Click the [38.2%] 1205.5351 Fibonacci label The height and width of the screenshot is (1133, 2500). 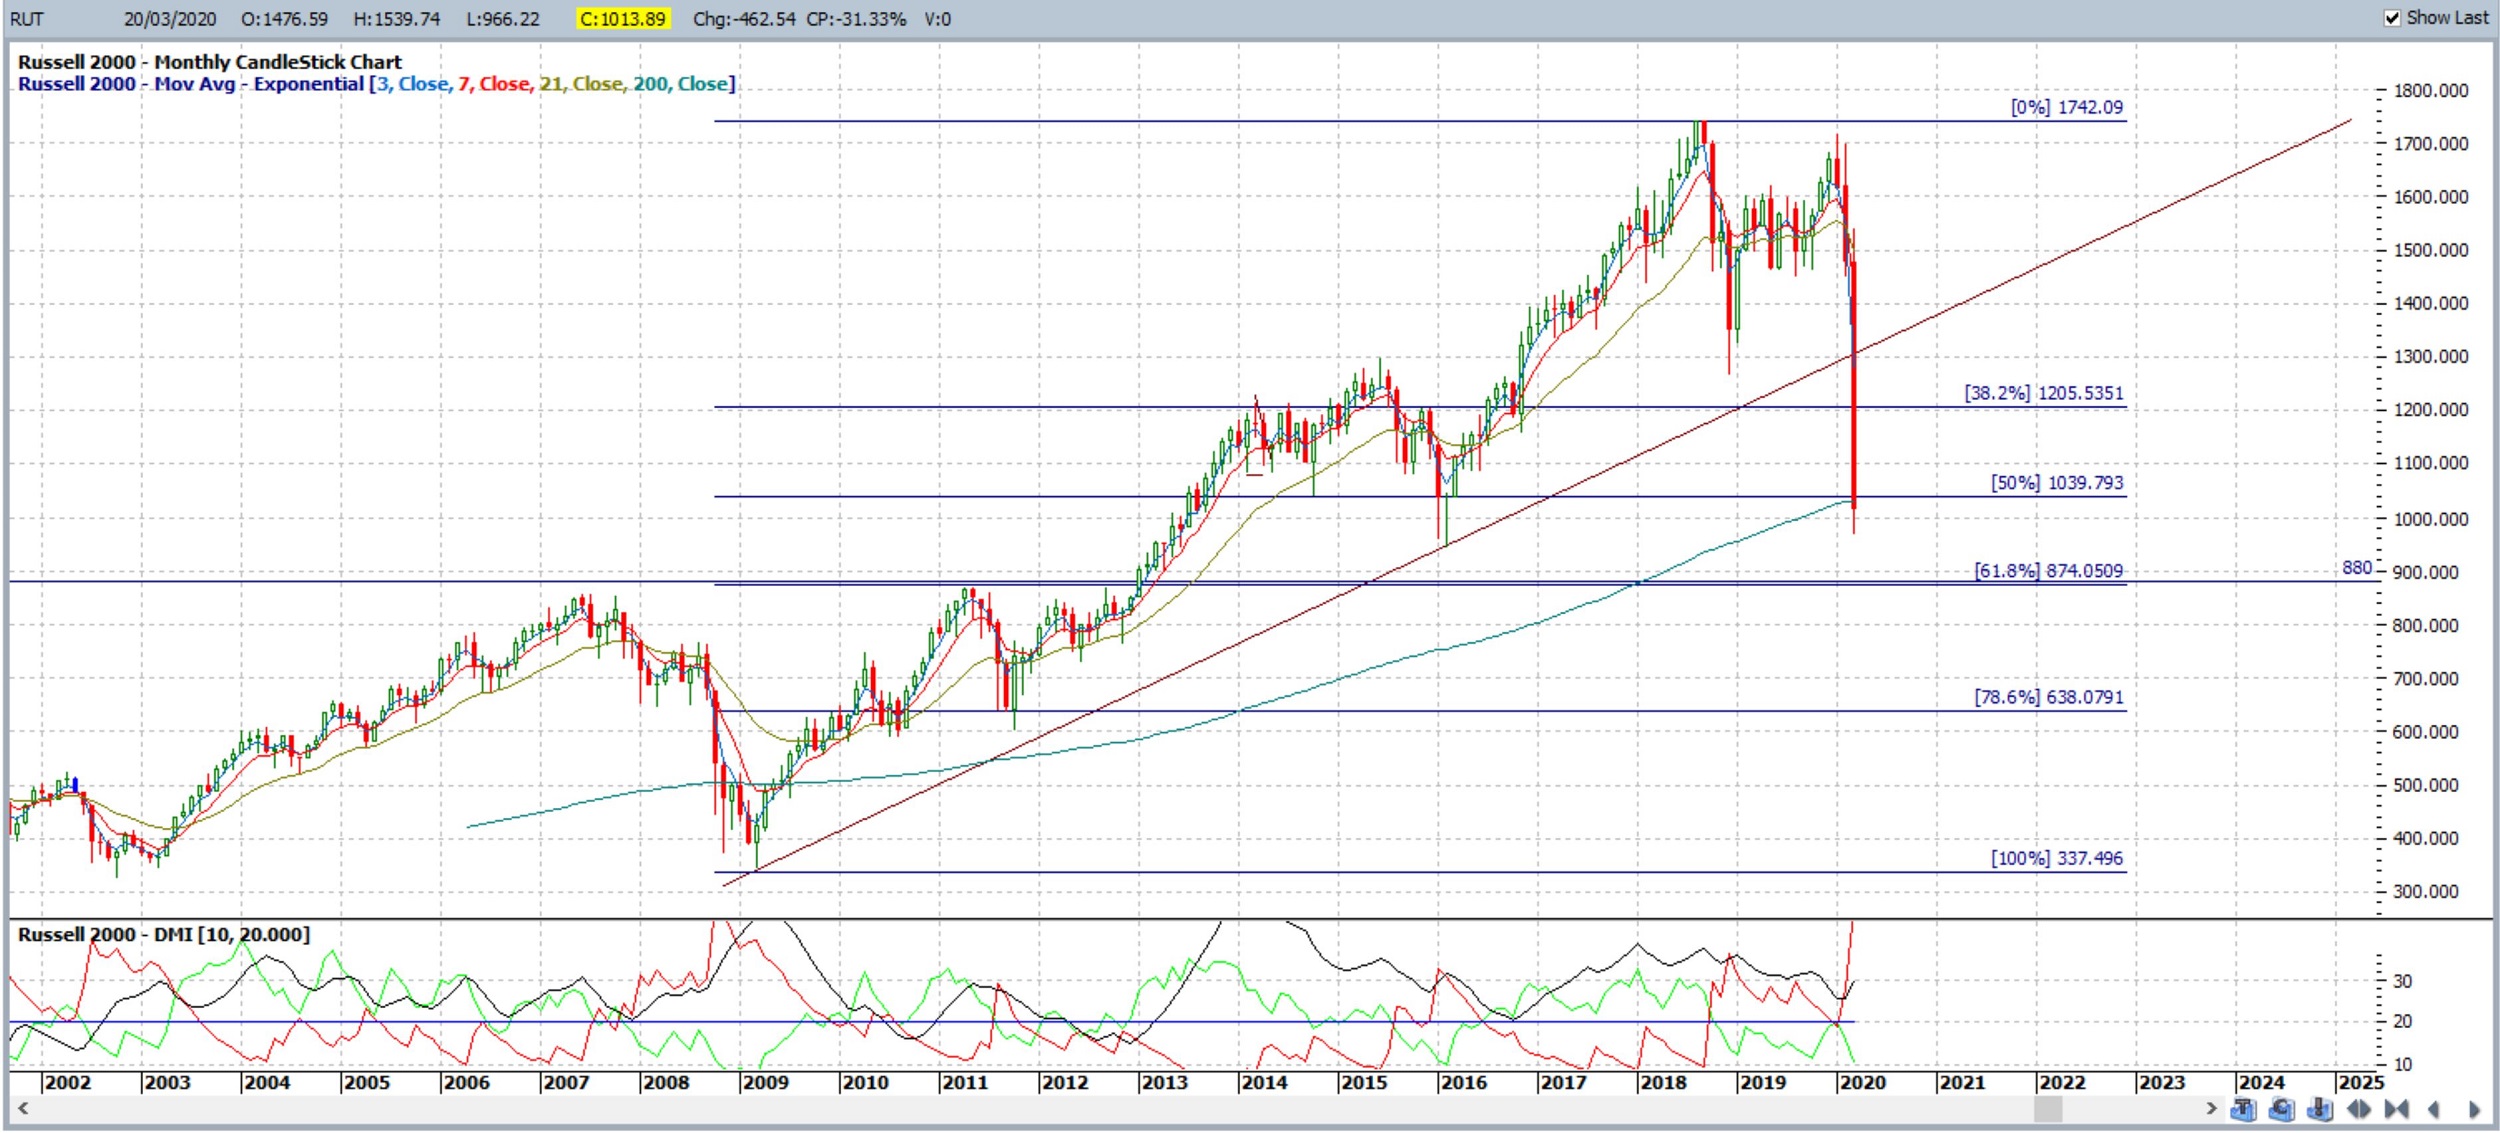click(2044, 393)
